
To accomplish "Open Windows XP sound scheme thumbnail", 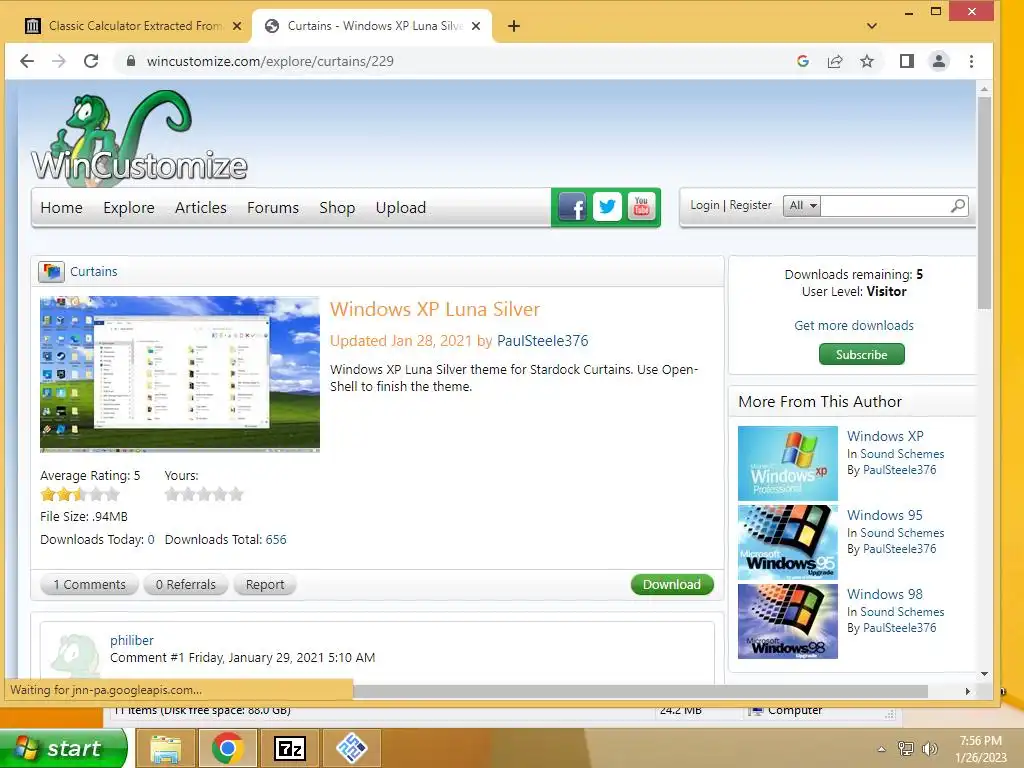I will tap(788, 463).
